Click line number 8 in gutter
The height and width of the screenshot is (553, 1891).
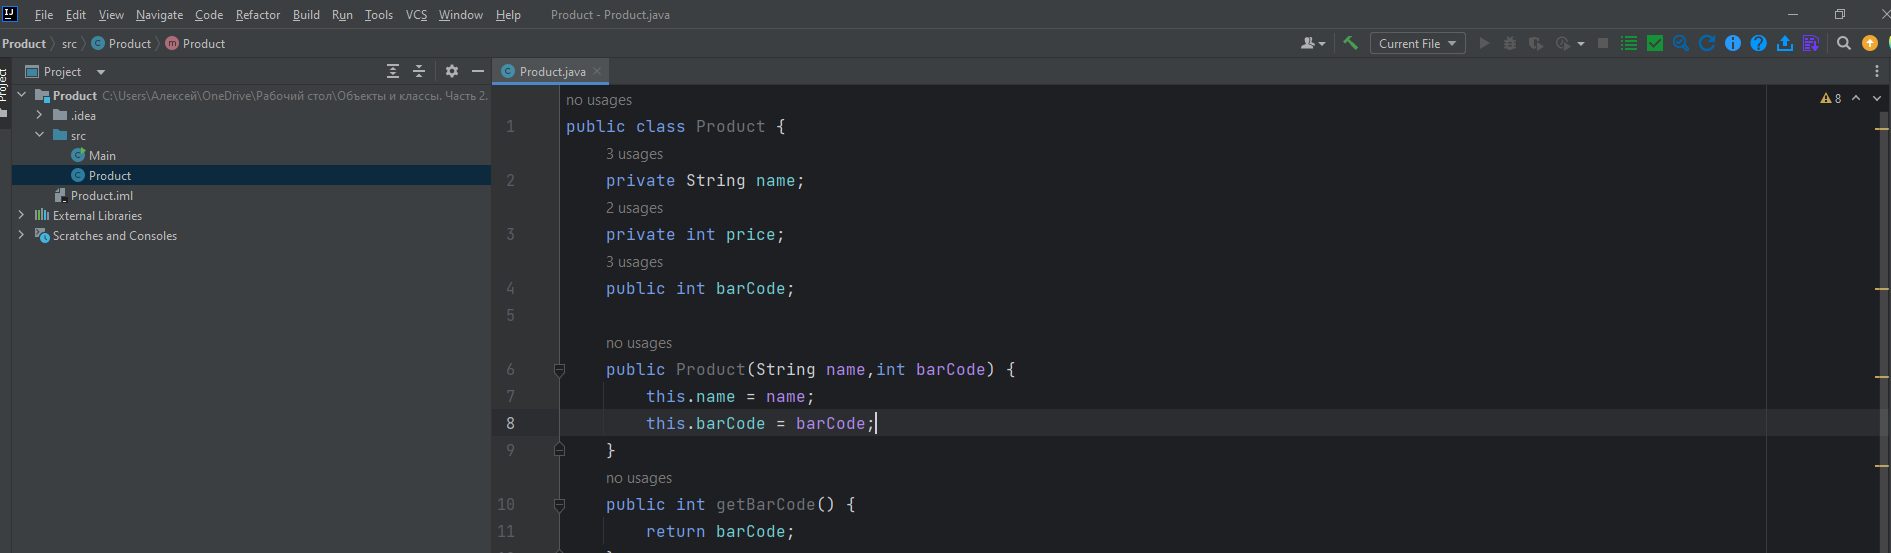tap(510, 423)
